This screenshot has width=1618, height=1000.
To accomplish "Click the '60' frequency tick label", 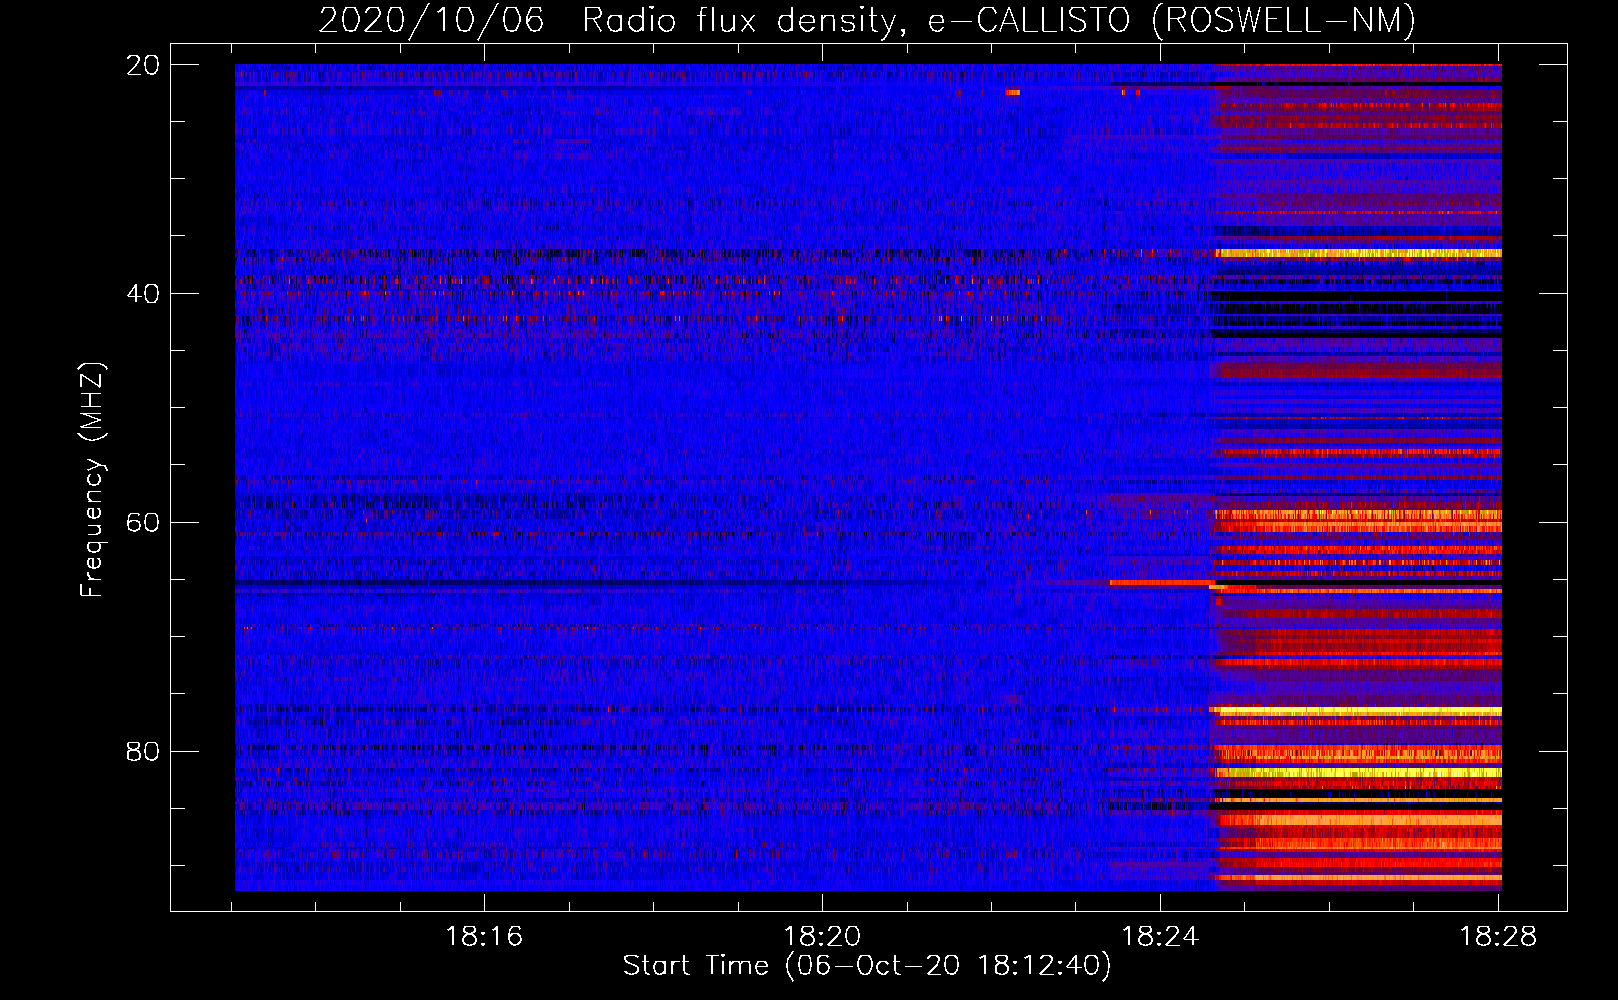I will point(143,523).
